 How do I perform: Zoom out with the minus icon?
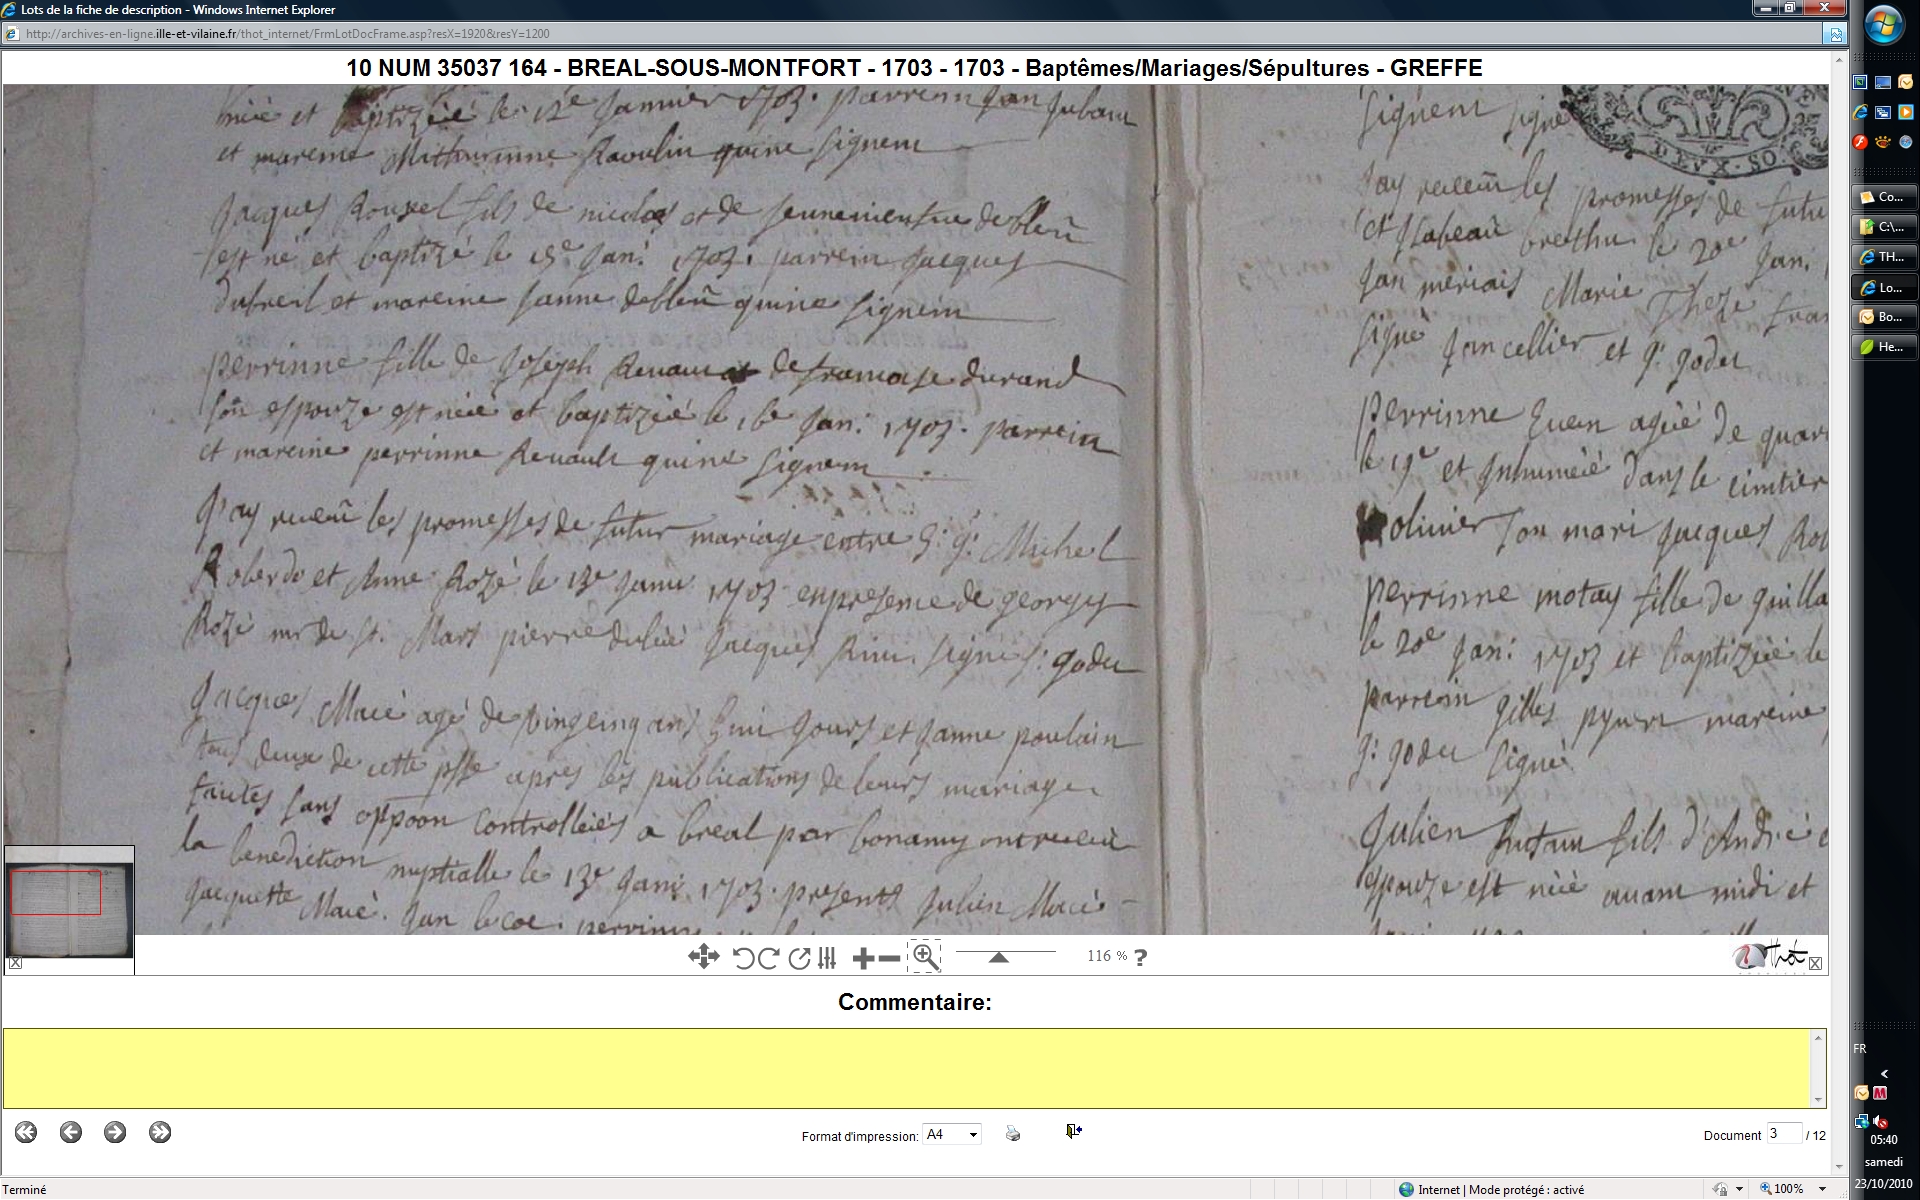point(889,958)
